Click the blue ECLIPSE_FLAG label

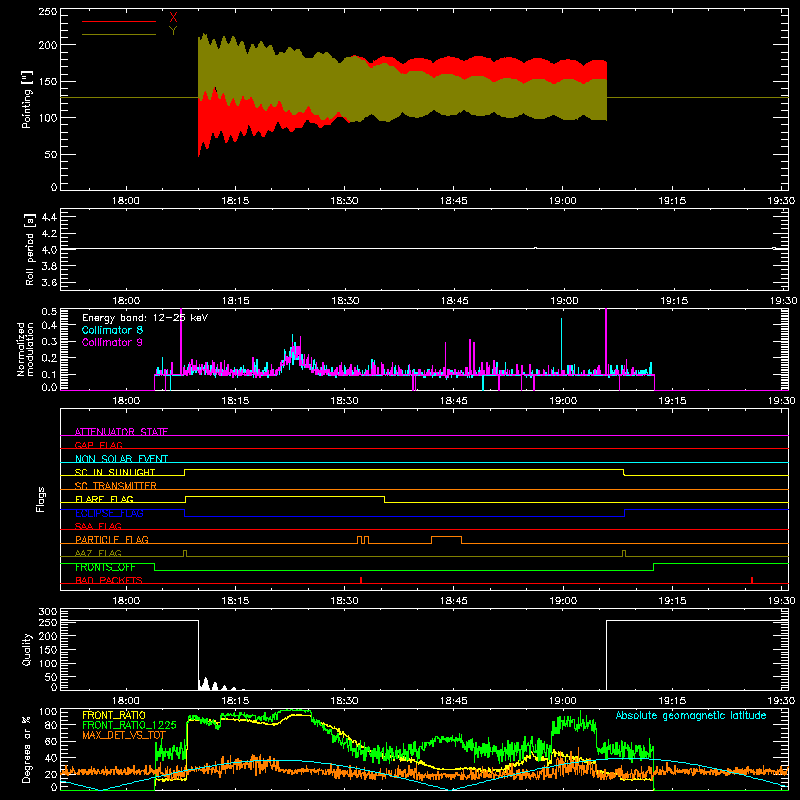click(109, 513)
